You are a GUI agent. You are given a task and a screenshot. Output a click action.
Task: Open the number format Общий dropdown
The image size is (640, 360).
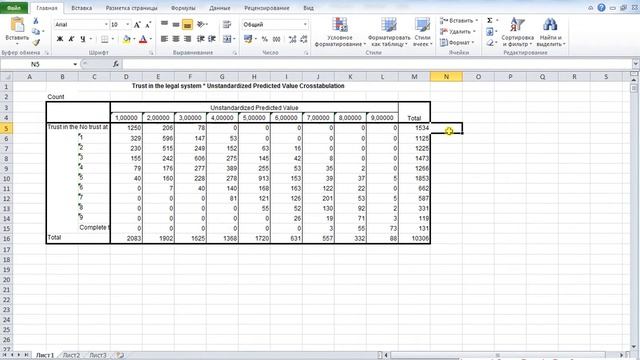(x=305, y=24)
